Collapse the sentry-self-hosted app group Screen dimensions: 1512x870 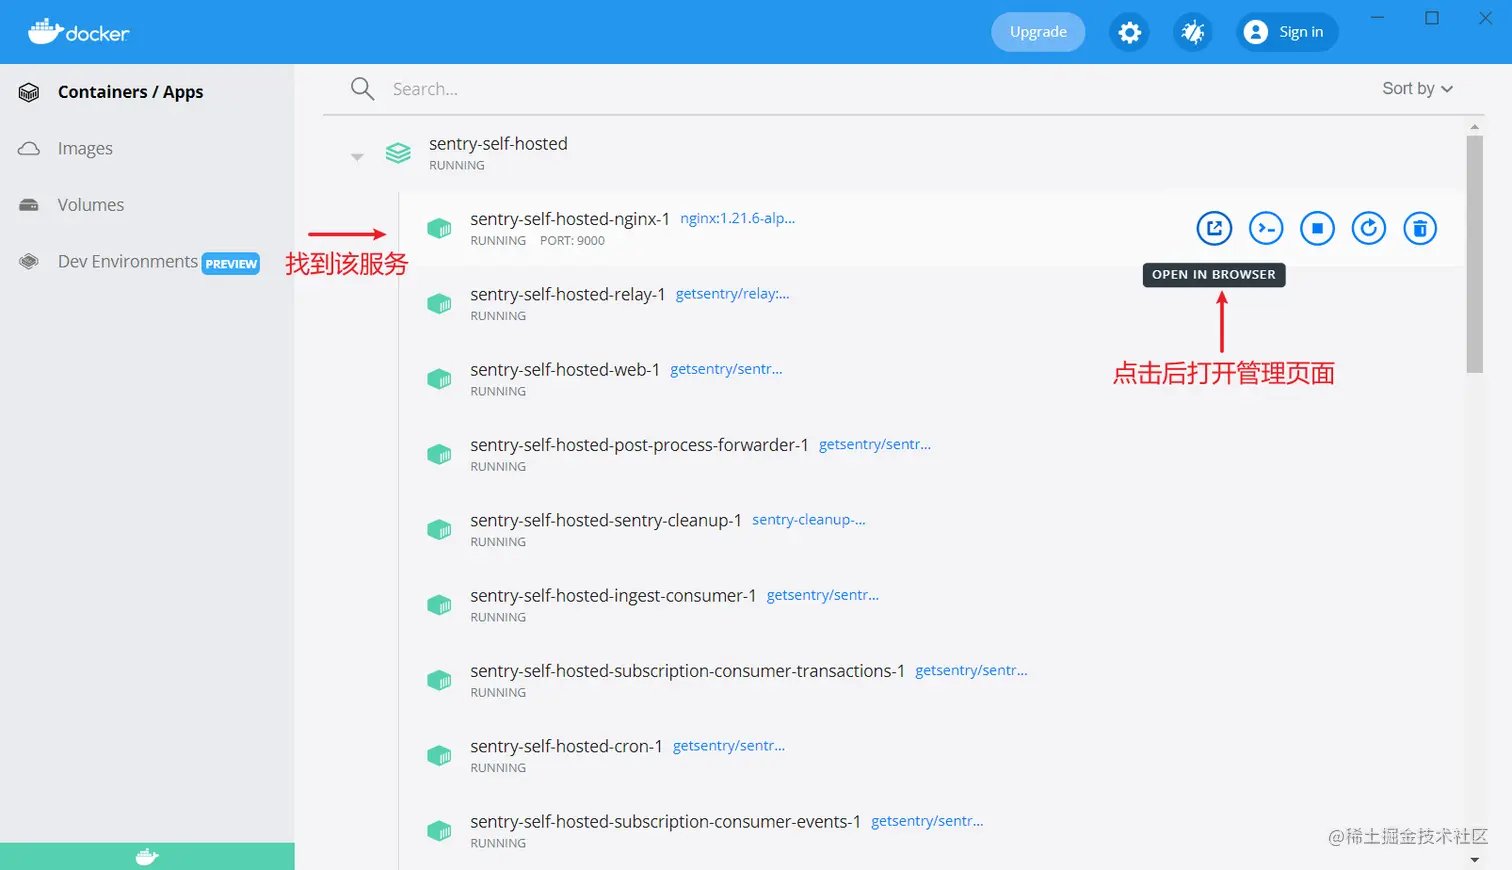point(357,156)
